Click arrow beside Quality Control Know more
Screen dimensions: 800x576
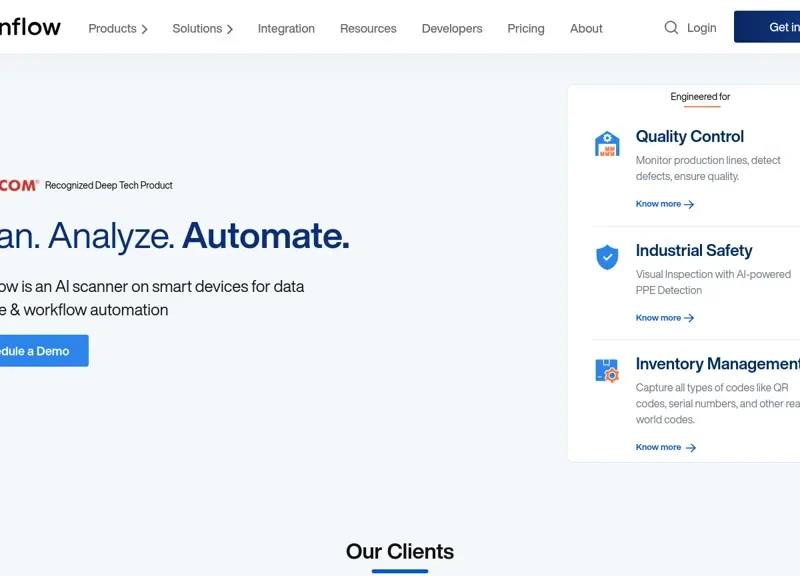tap(689, 204)
